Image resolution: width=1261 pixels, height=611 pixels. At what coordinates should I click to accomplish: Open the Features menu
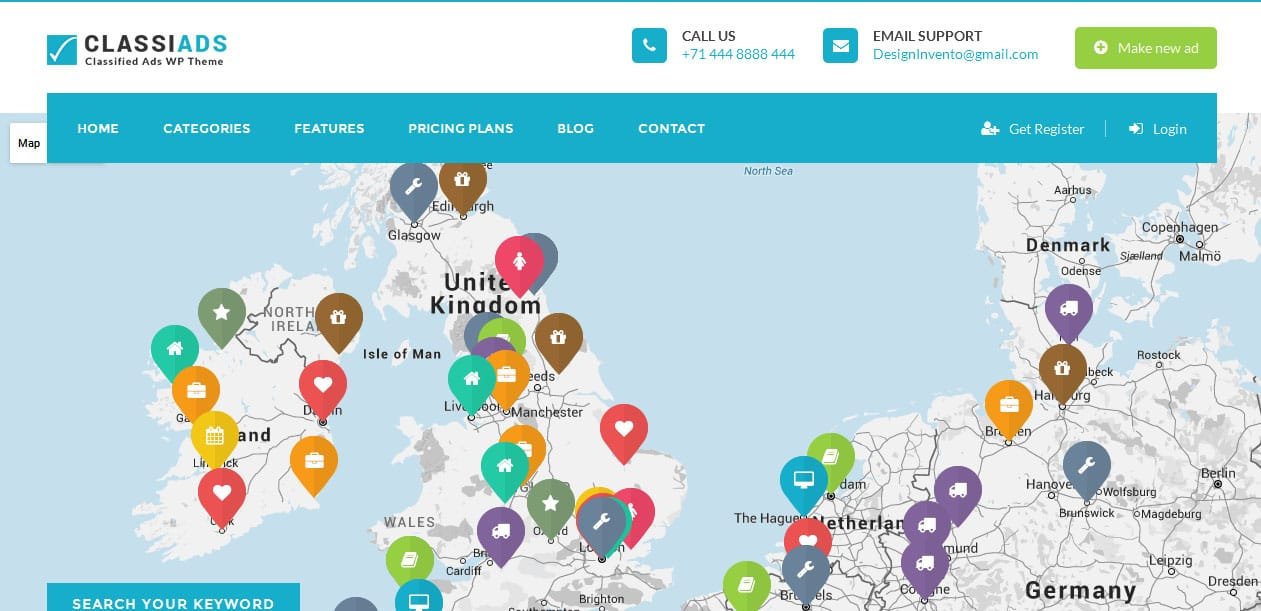329,128
